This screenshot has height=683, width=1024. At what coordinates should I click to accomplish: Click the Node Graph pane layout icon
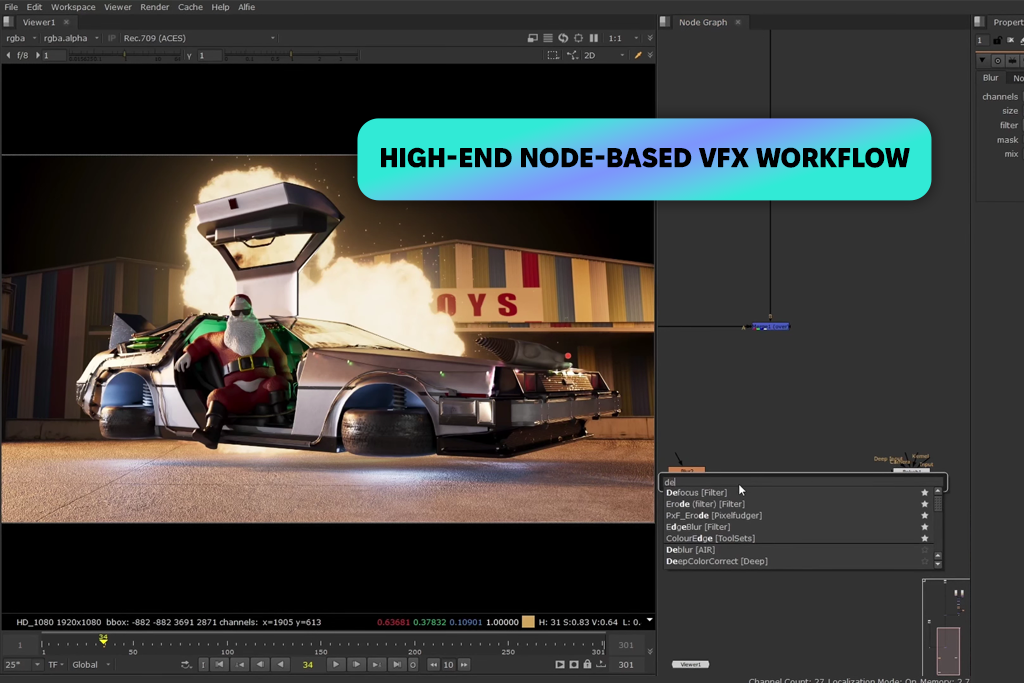tap(665, 22)
